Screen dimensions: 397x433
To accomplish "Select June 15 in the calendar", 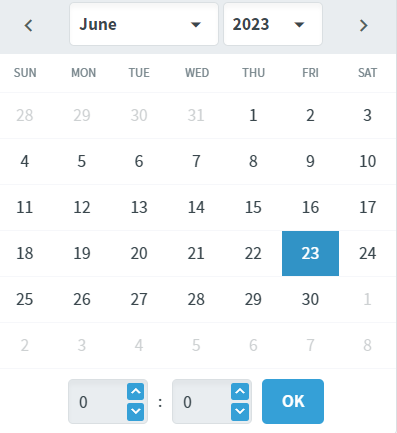I will (253, 207).
